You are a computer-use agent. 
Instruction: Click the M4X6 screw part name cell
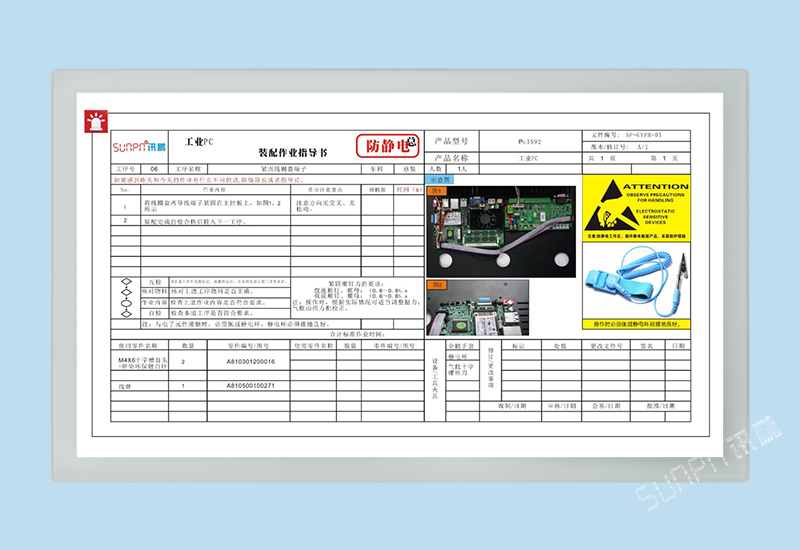tap(140, 361)
